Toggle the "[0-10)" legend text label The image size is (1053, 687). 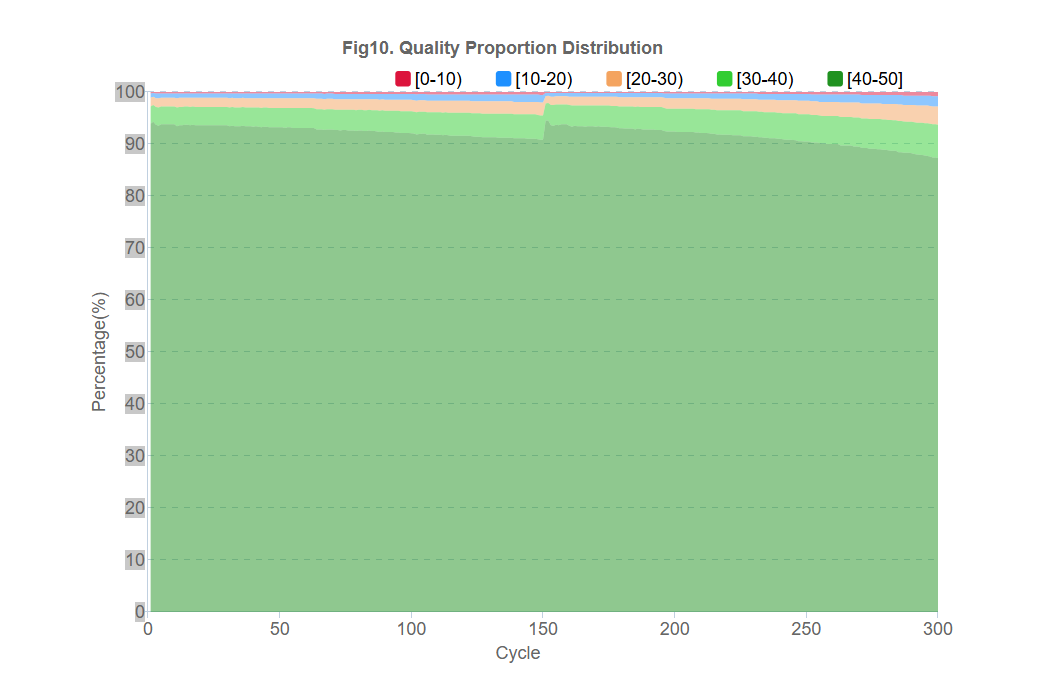pos(438,79)
